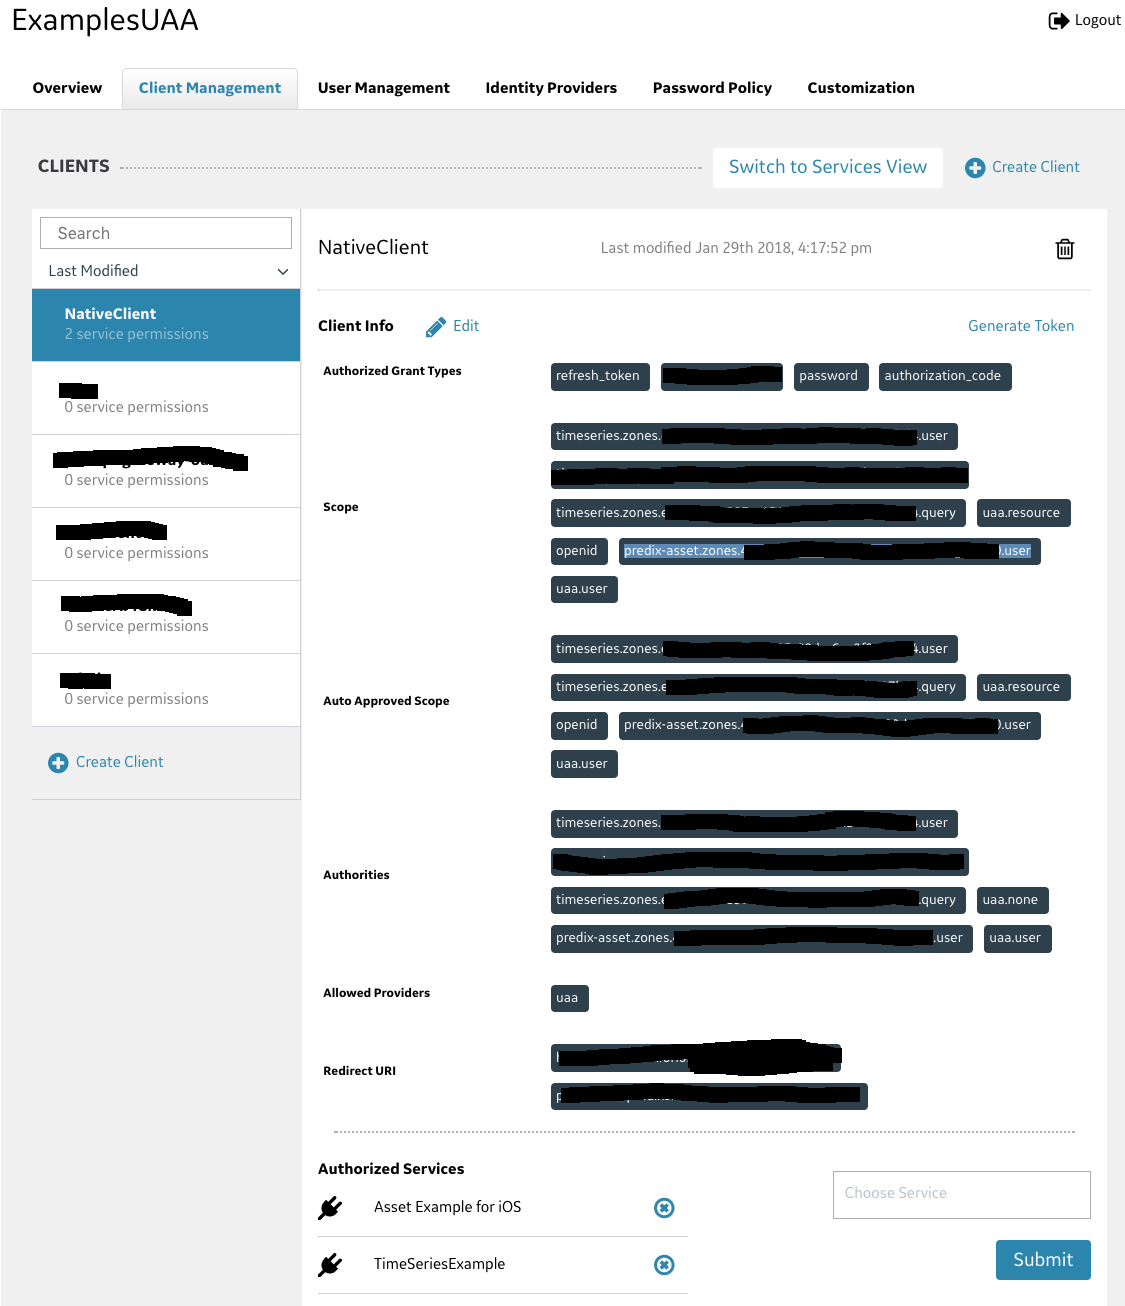Open the Password Policy tab
This screenshot has width=1125, height=1306.
point(711,88)
